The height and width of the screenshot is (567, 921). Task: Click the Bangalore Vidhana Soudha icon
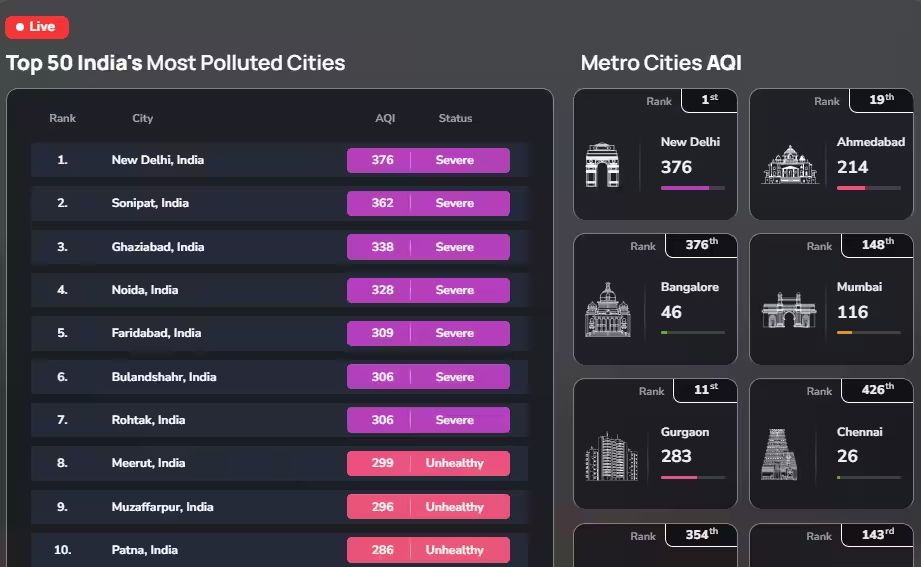(607, 310)
